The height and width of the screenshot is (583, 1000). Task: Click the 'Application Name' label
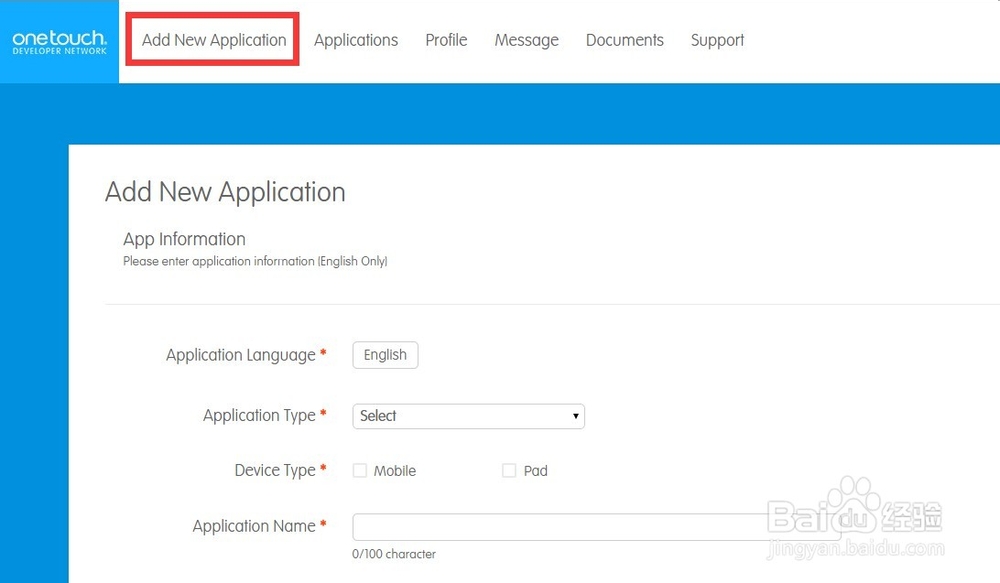(x=254, y=526)
